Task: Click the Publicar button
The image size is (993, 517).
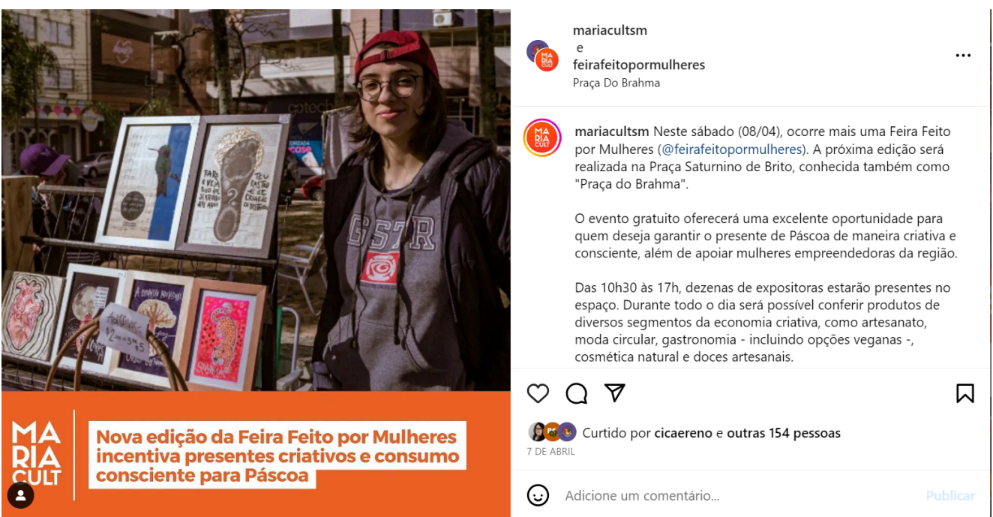Action: [950, 495]
